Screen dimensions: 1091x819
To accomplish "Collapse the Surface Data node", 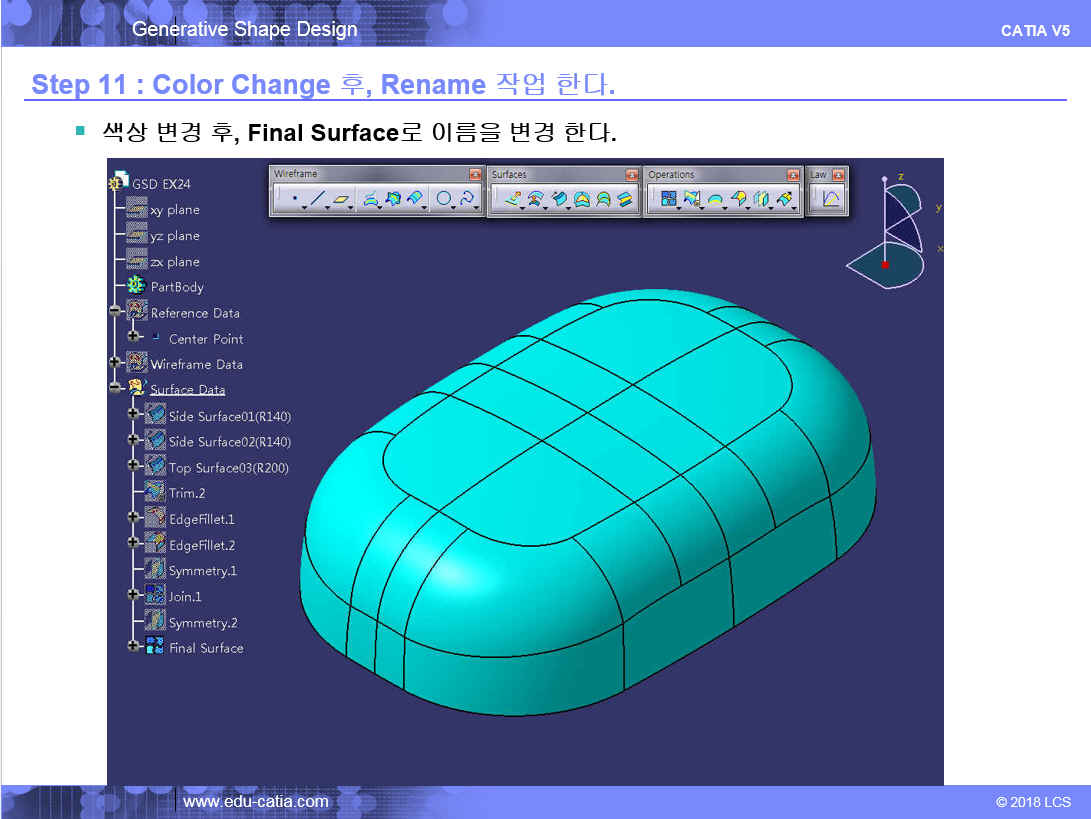I will (114, 388).
